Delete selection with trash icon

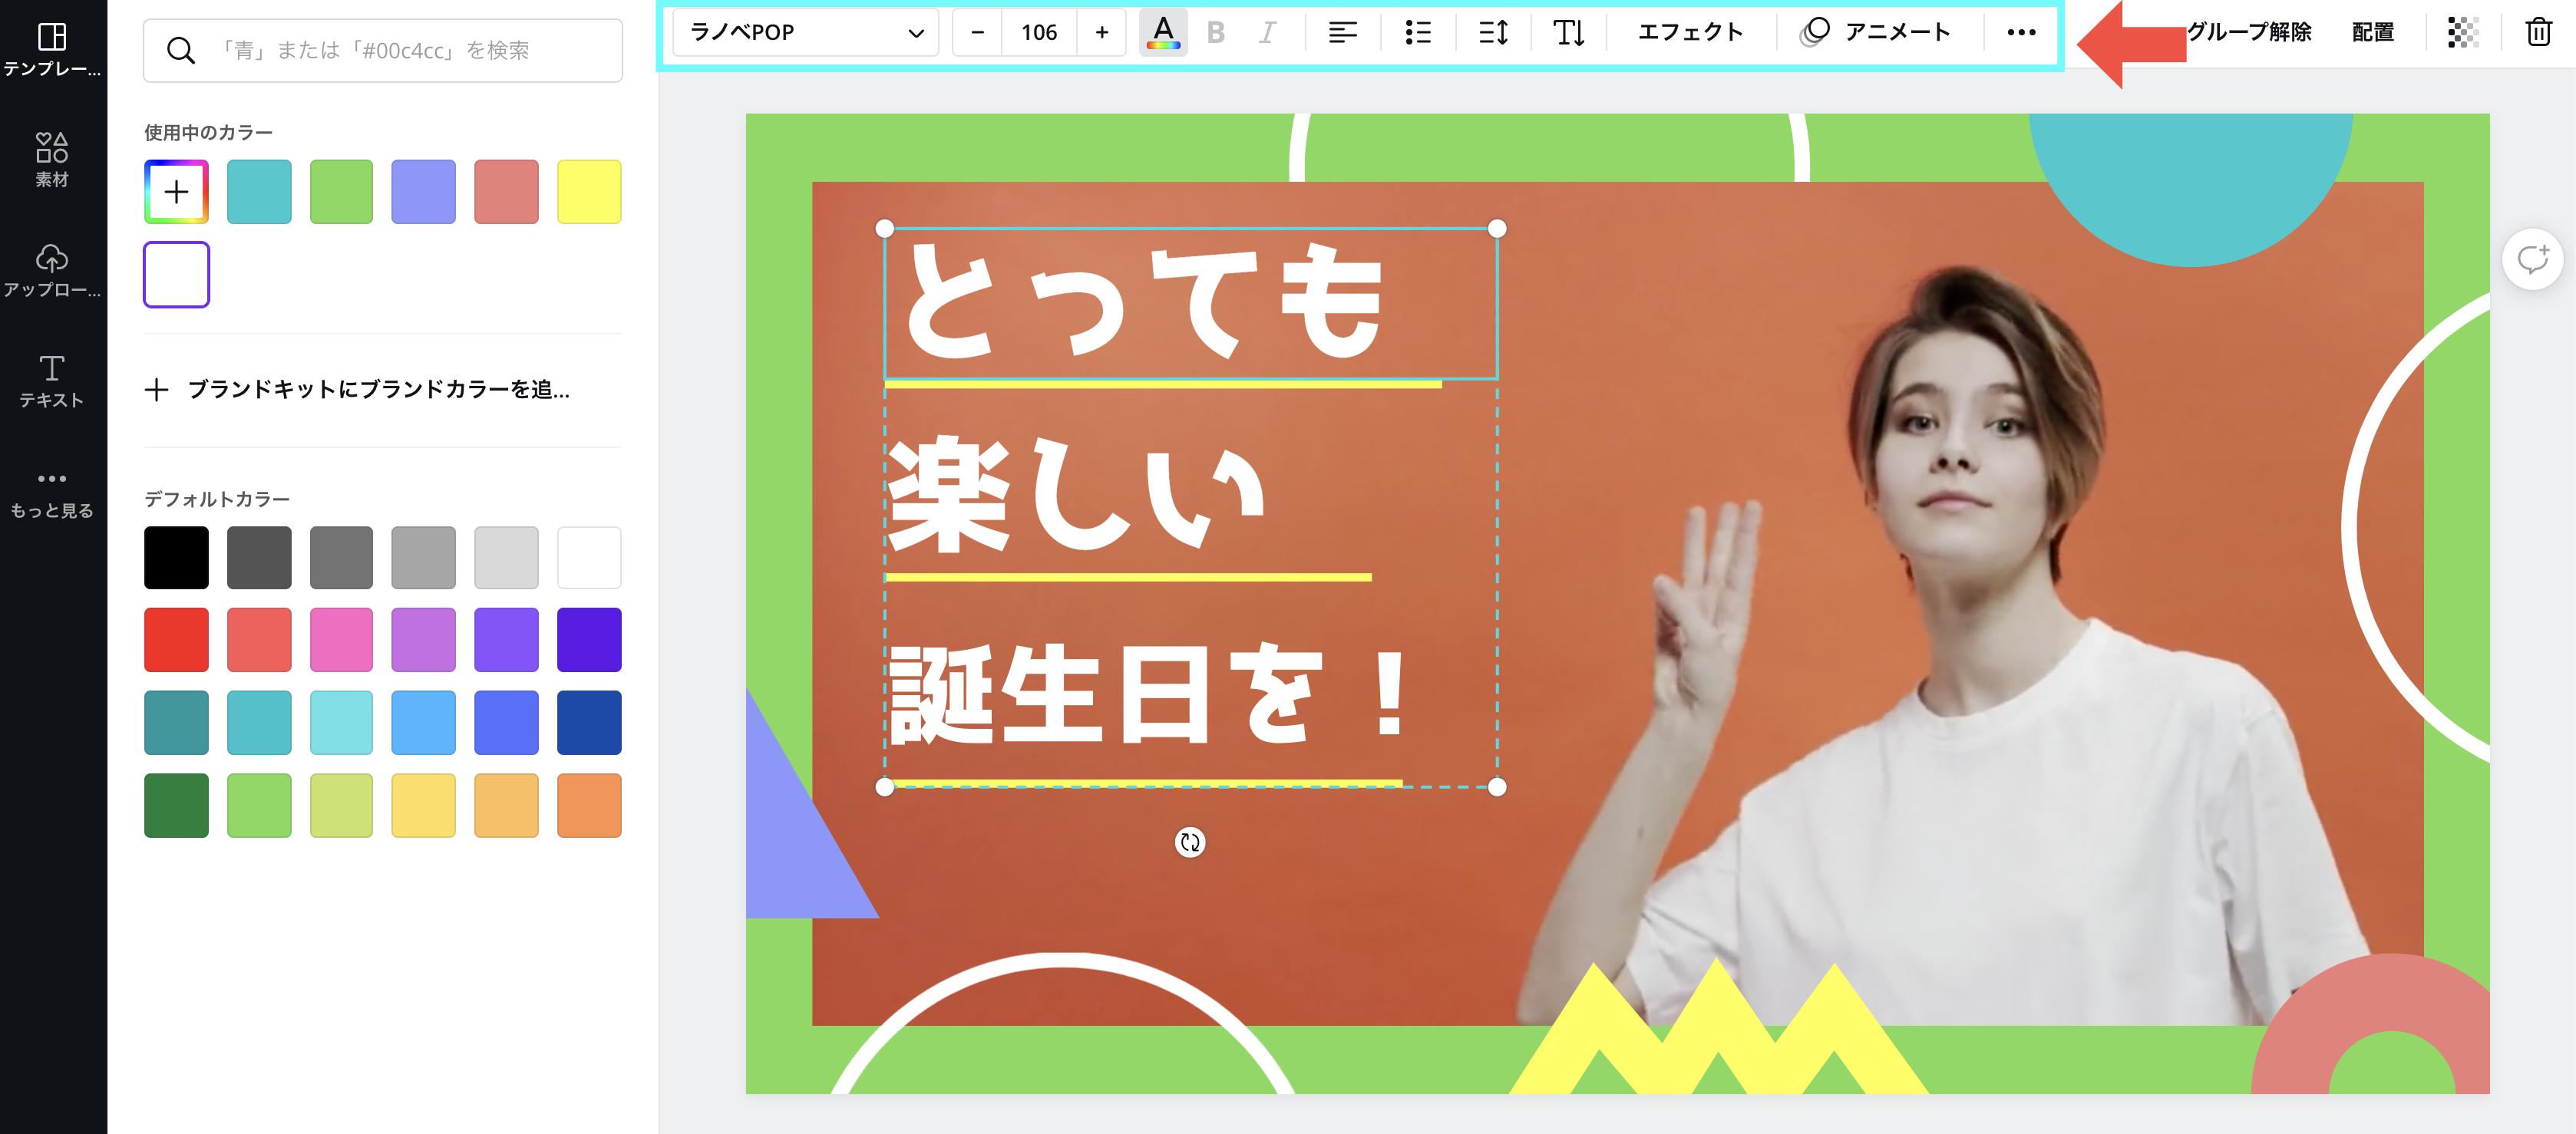pos(2538,33)
